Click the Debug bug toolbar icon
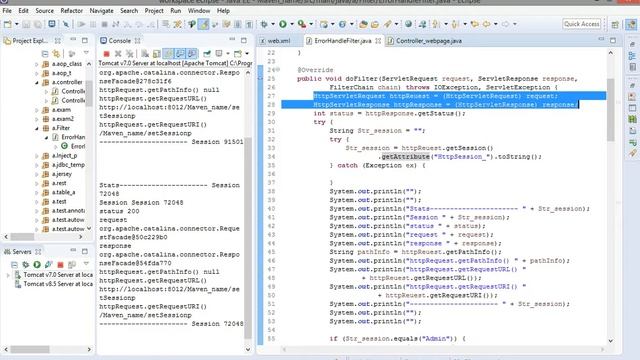 (264, 24)
